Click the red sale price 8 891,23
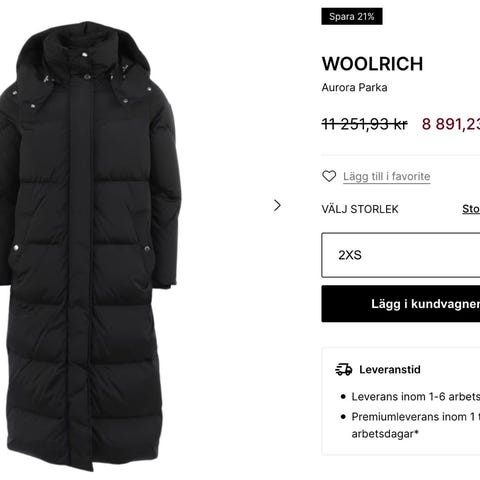The width and height of the screenshot is (480, 480). click(451, 124)
